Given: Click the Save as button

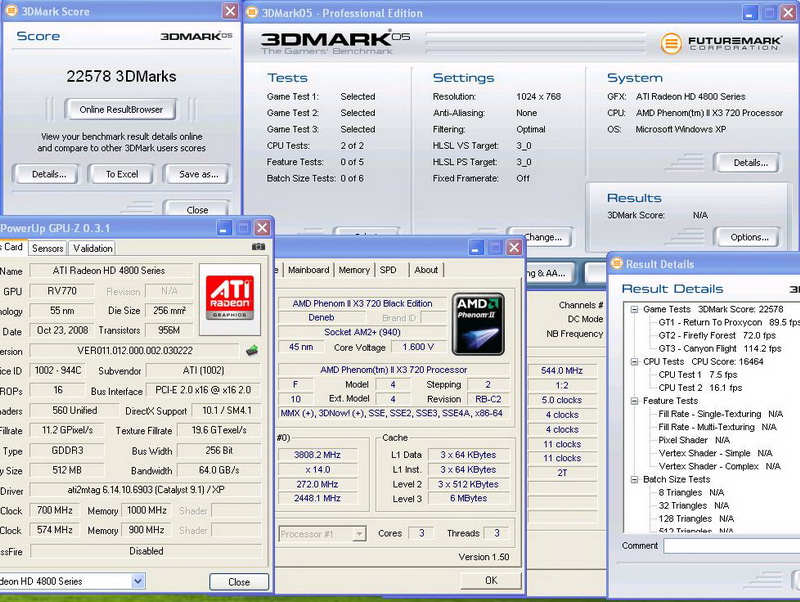Looking at the screenshot, I should pos(198,174).
